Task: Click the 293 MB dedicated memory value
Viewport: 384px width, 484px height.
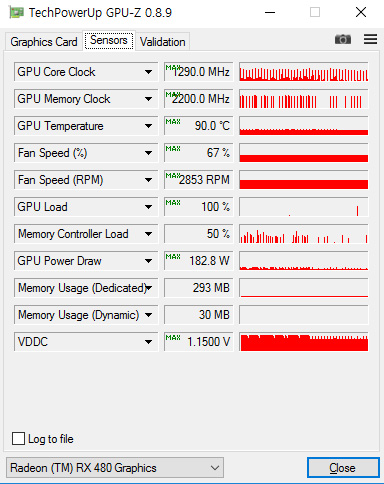Action: click(x=199, y=288)
